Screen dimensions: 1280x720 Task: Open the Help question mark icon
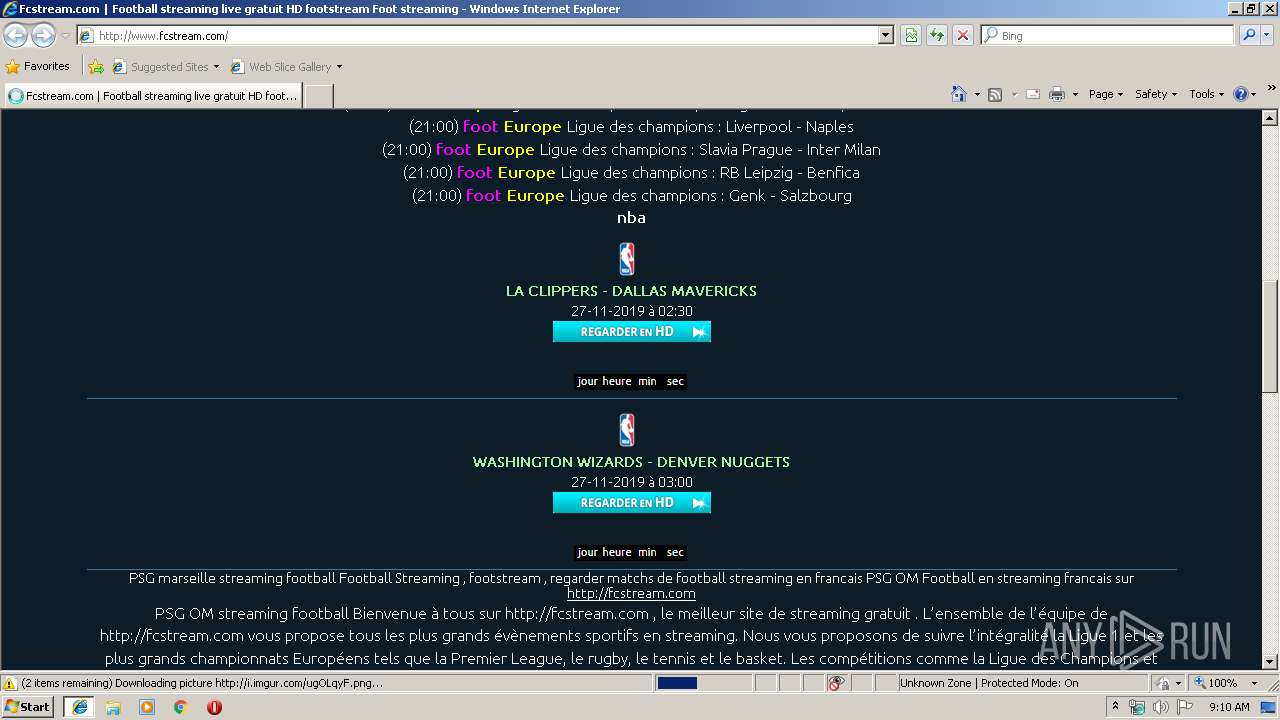pos(1241,94)
